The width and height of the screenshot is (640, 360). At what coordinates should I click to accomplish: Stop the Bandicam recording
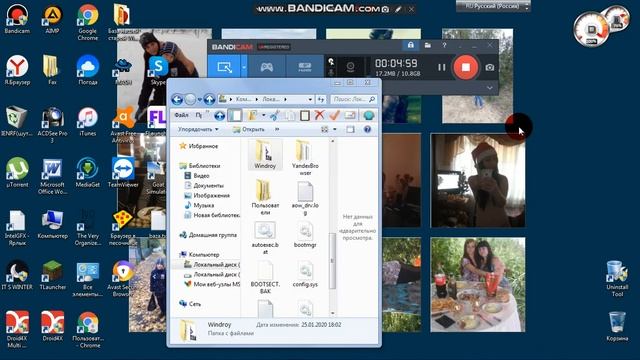465,67
